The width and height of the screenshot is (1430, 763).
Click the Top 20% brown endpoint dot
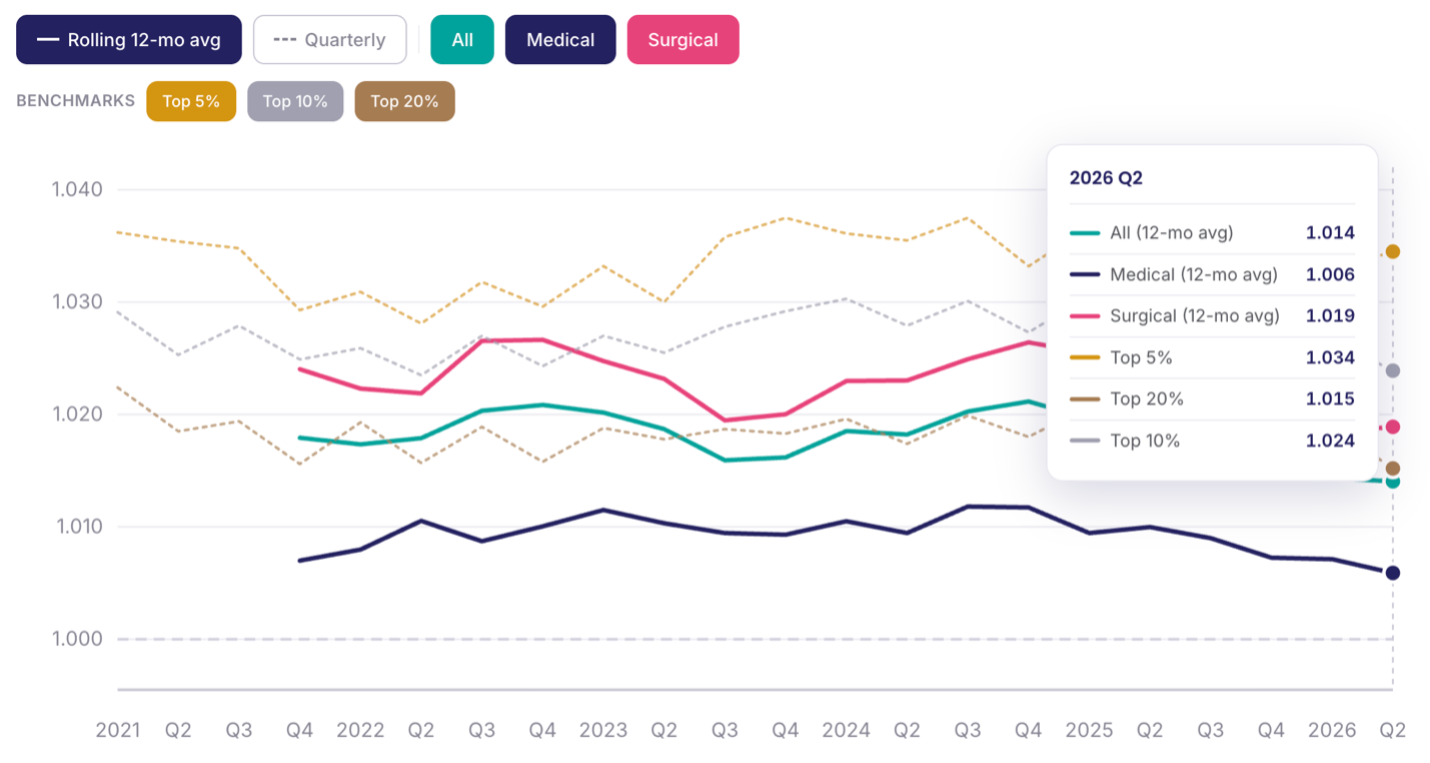(x=1392, y=469)
